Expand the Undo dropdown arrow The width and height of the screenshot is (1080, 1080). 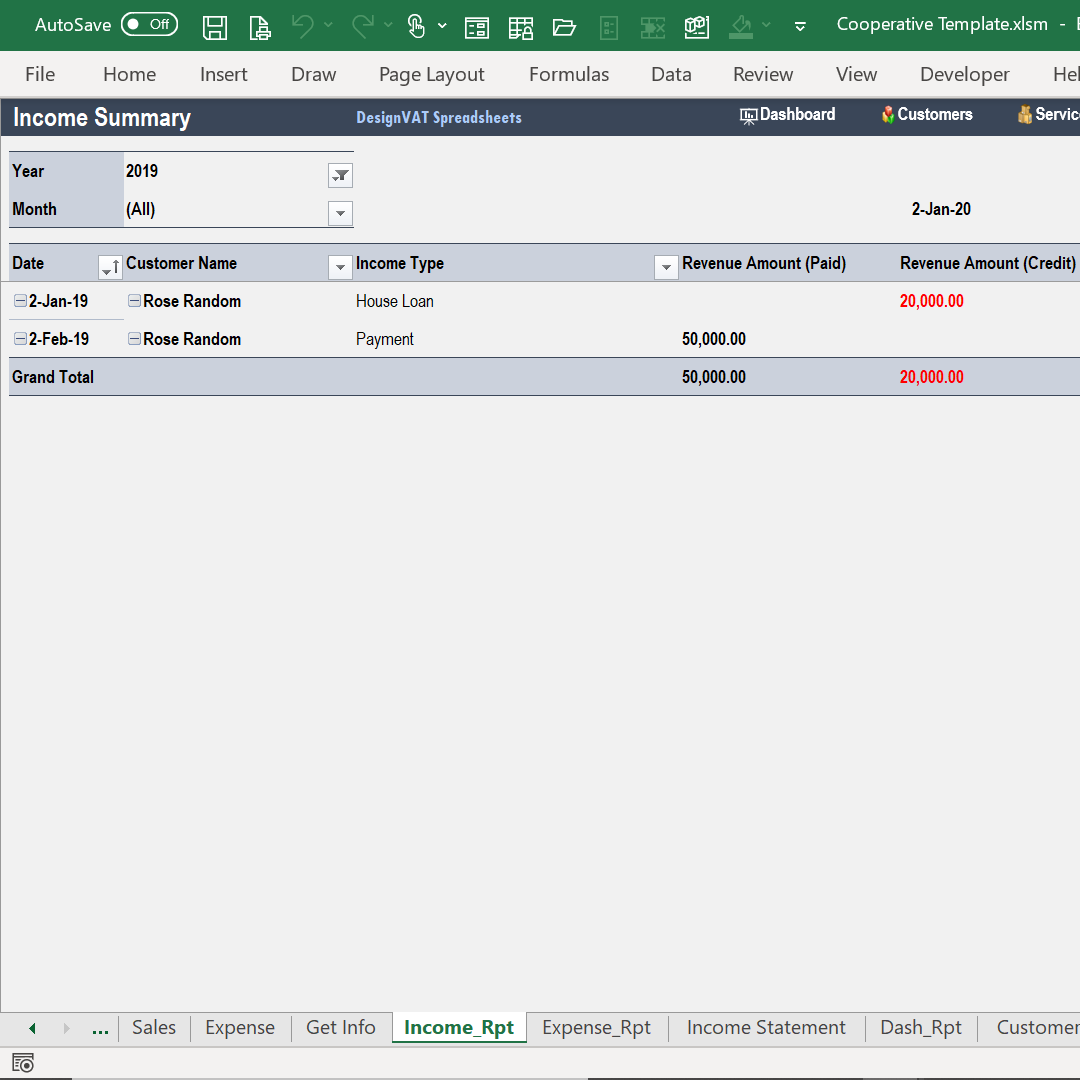click(x=328, y=26)
